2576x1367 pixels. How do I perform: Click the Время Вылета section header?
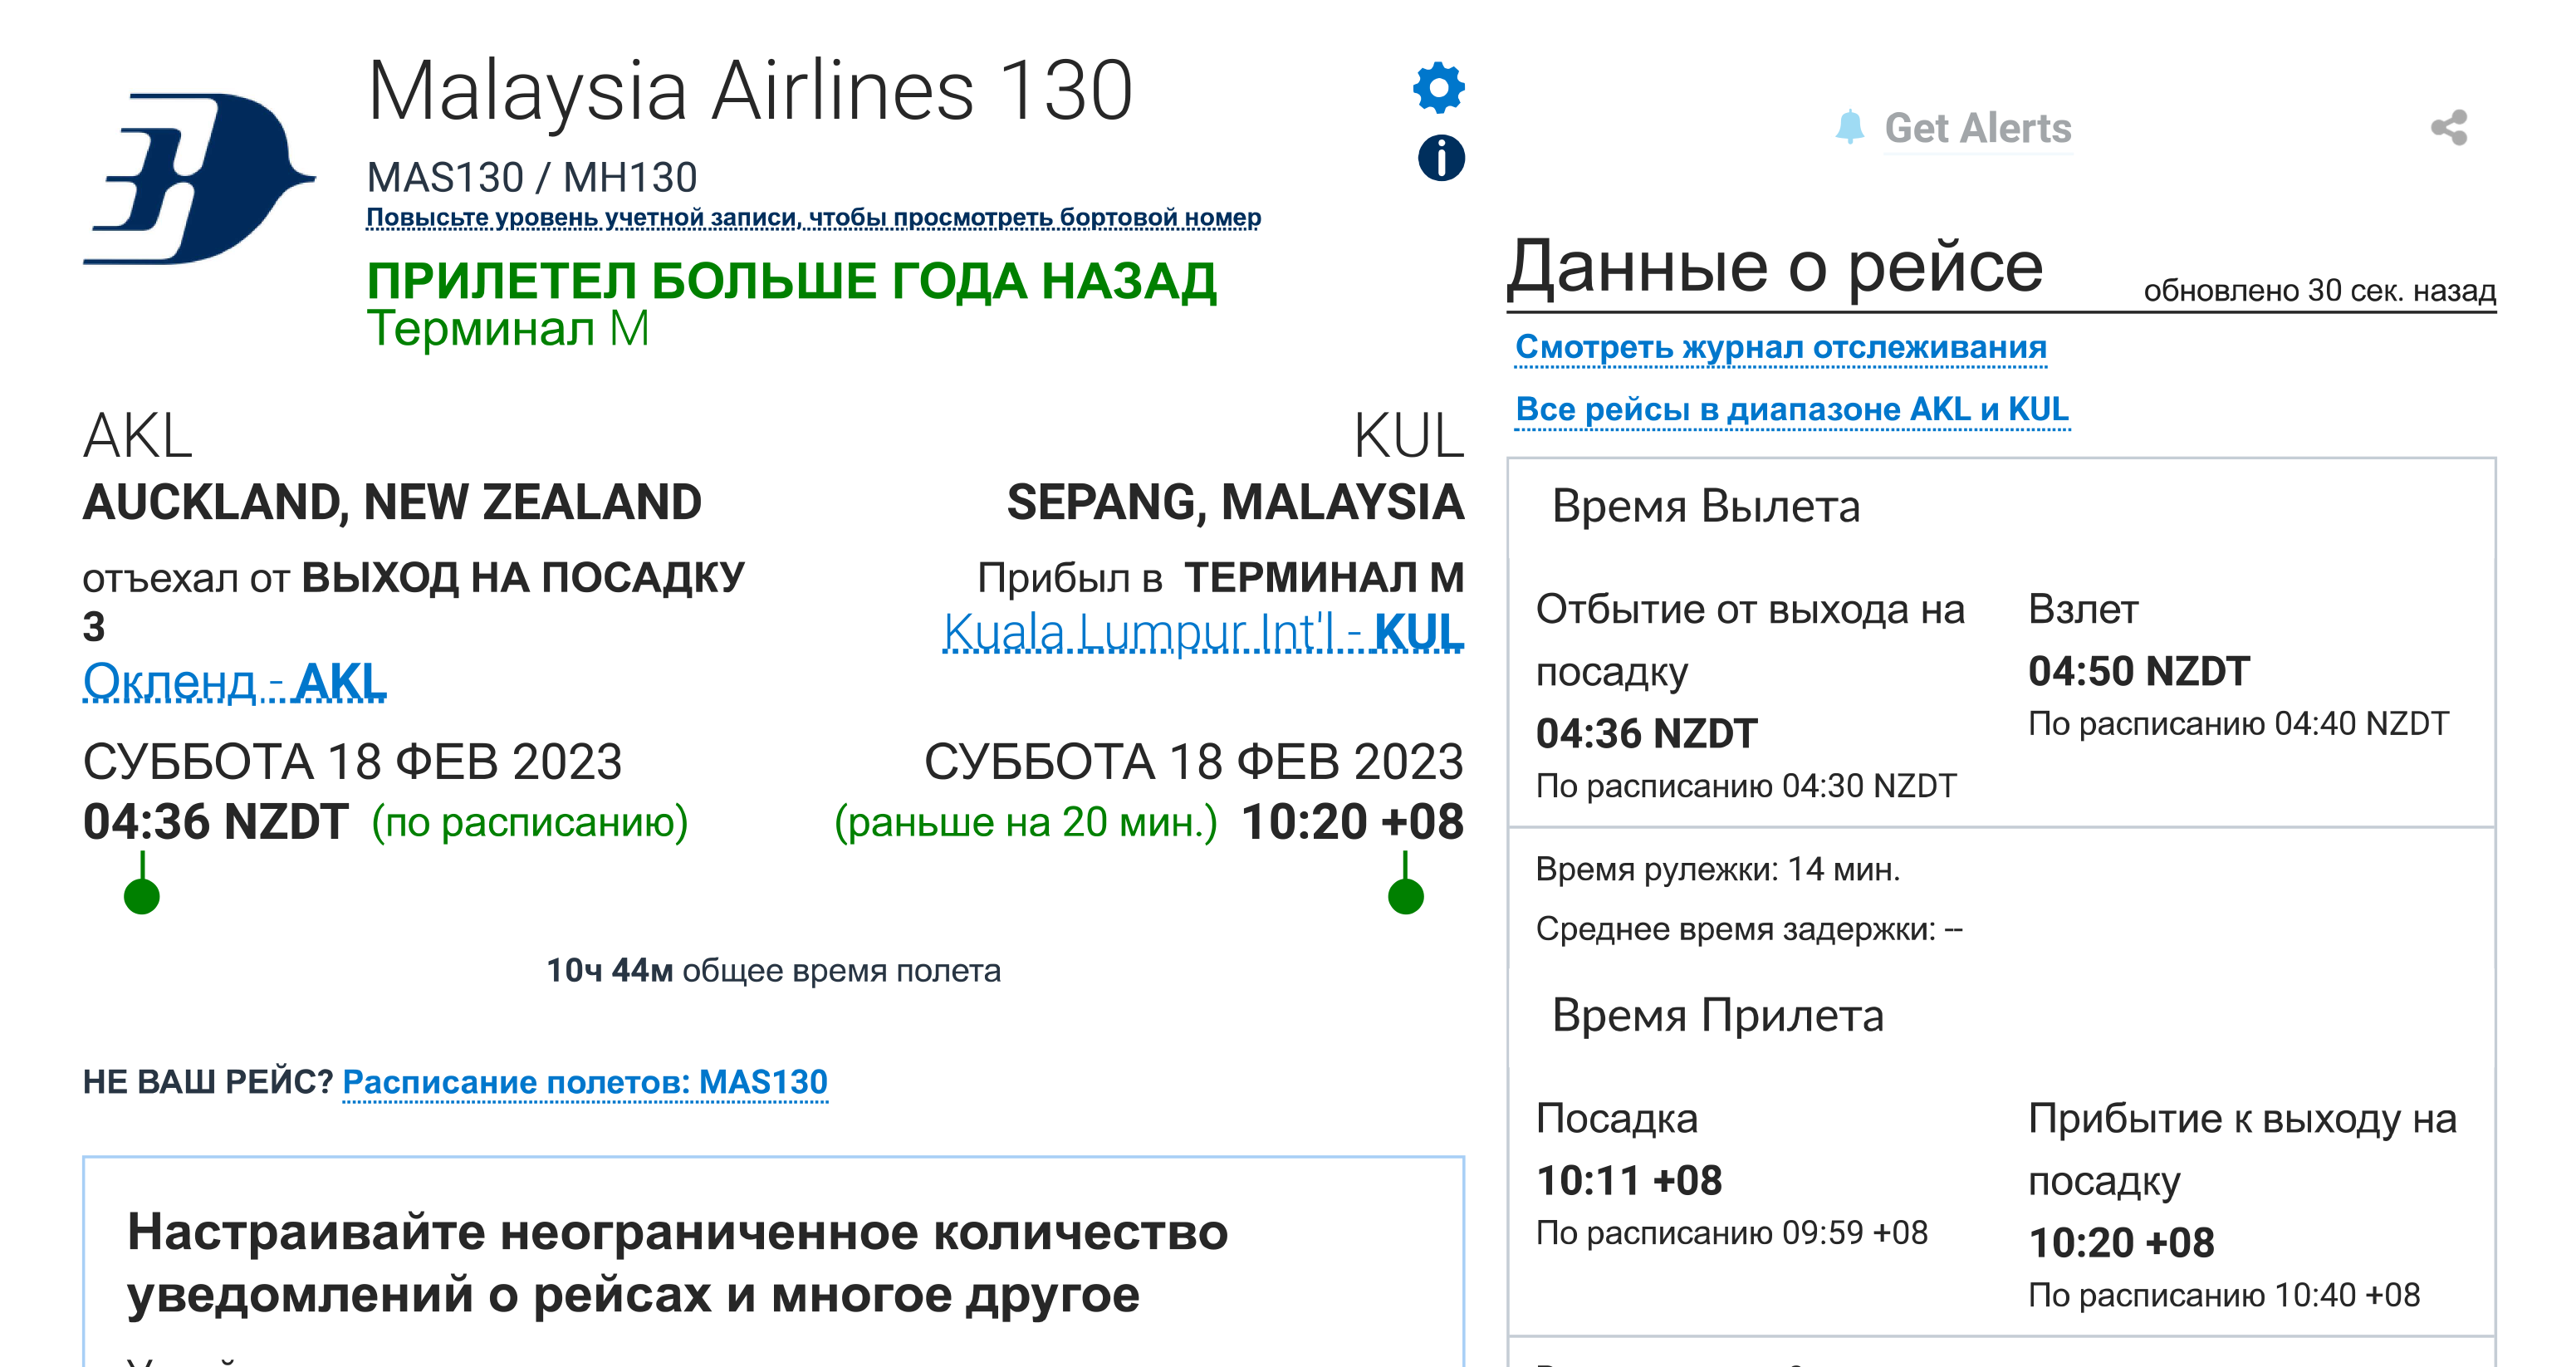point(1705,506)
